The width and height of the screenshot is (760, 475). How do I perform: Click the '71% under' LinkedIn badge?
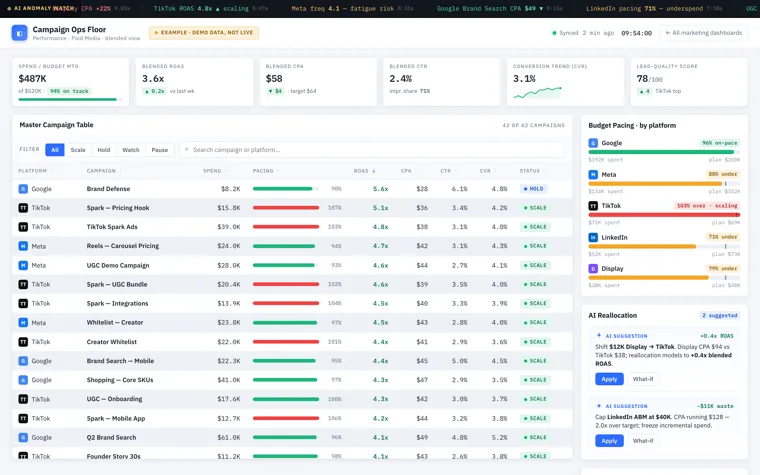pyautogui.click(x=722, y=237)
